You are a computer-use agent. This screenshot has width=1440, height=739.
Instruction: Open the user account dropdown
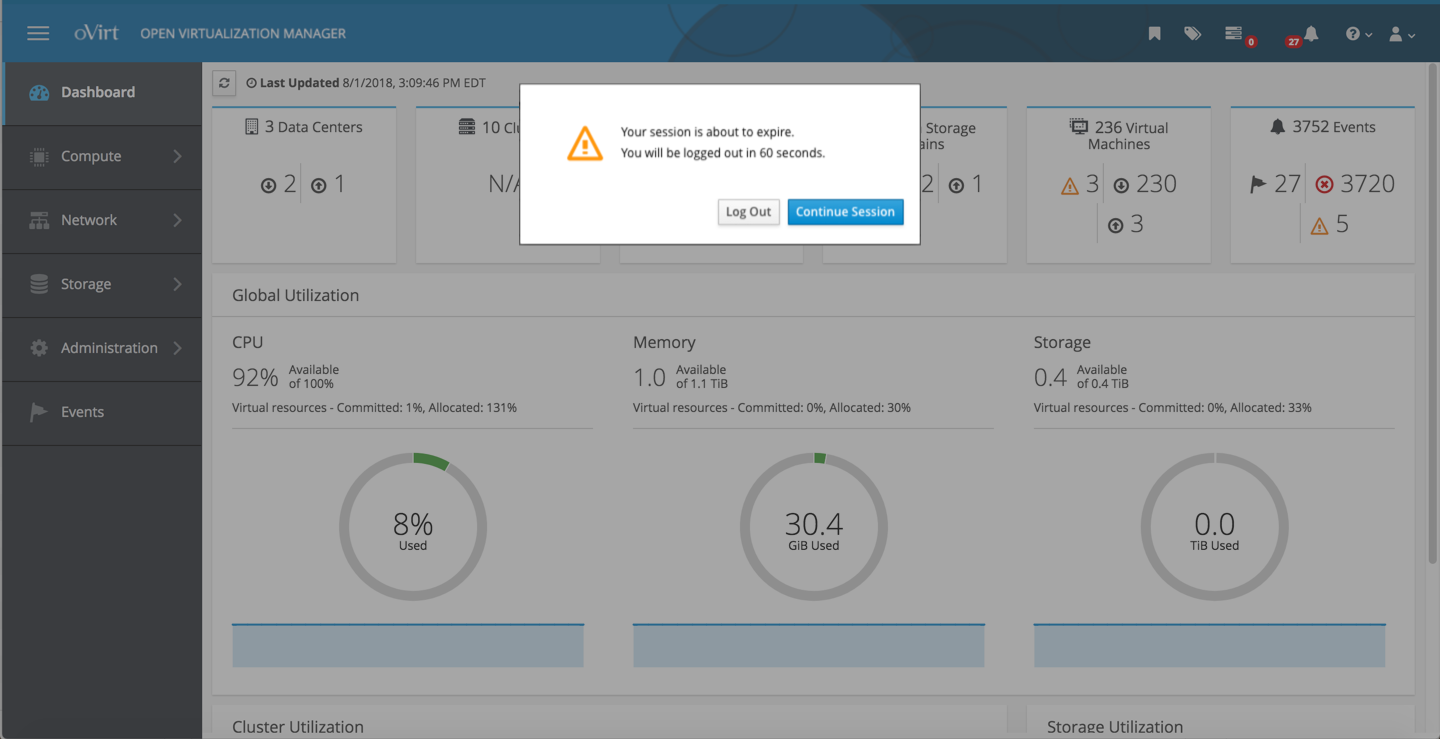[x=1400, y=33]
